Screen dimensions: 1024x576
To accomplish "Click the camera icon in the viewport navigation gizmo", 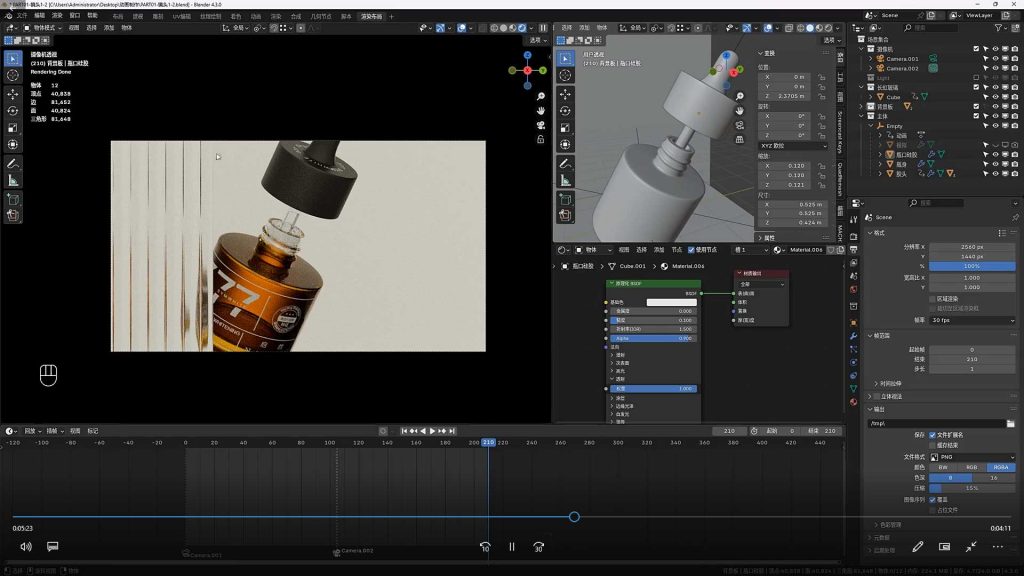I will [x=541, y=124].
